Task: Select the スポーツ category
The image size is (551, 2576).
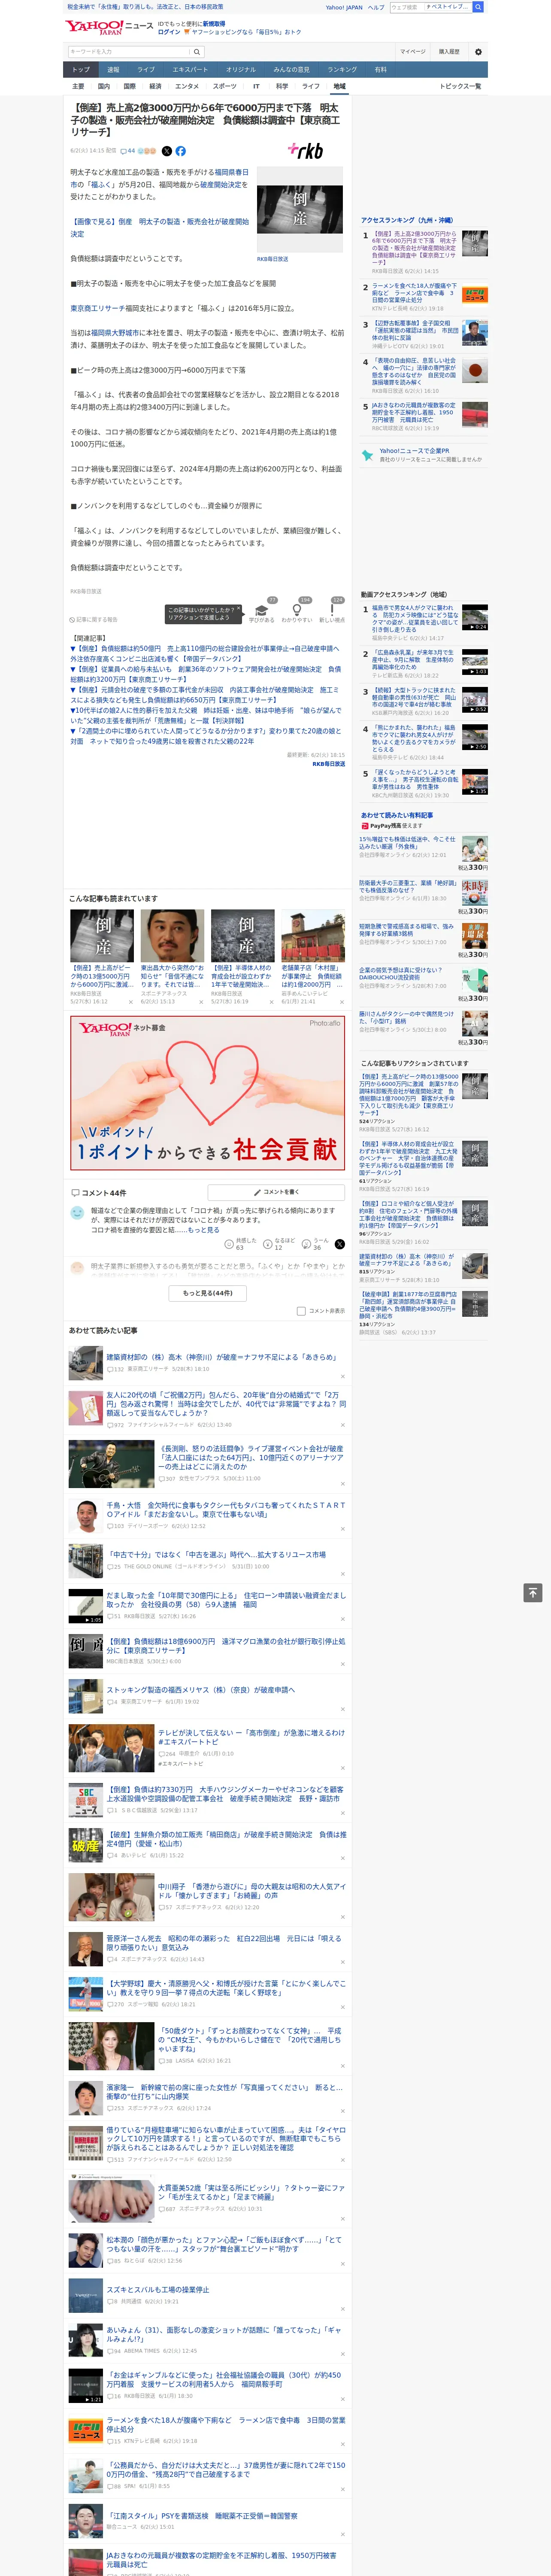Action: tap(225, 87)
